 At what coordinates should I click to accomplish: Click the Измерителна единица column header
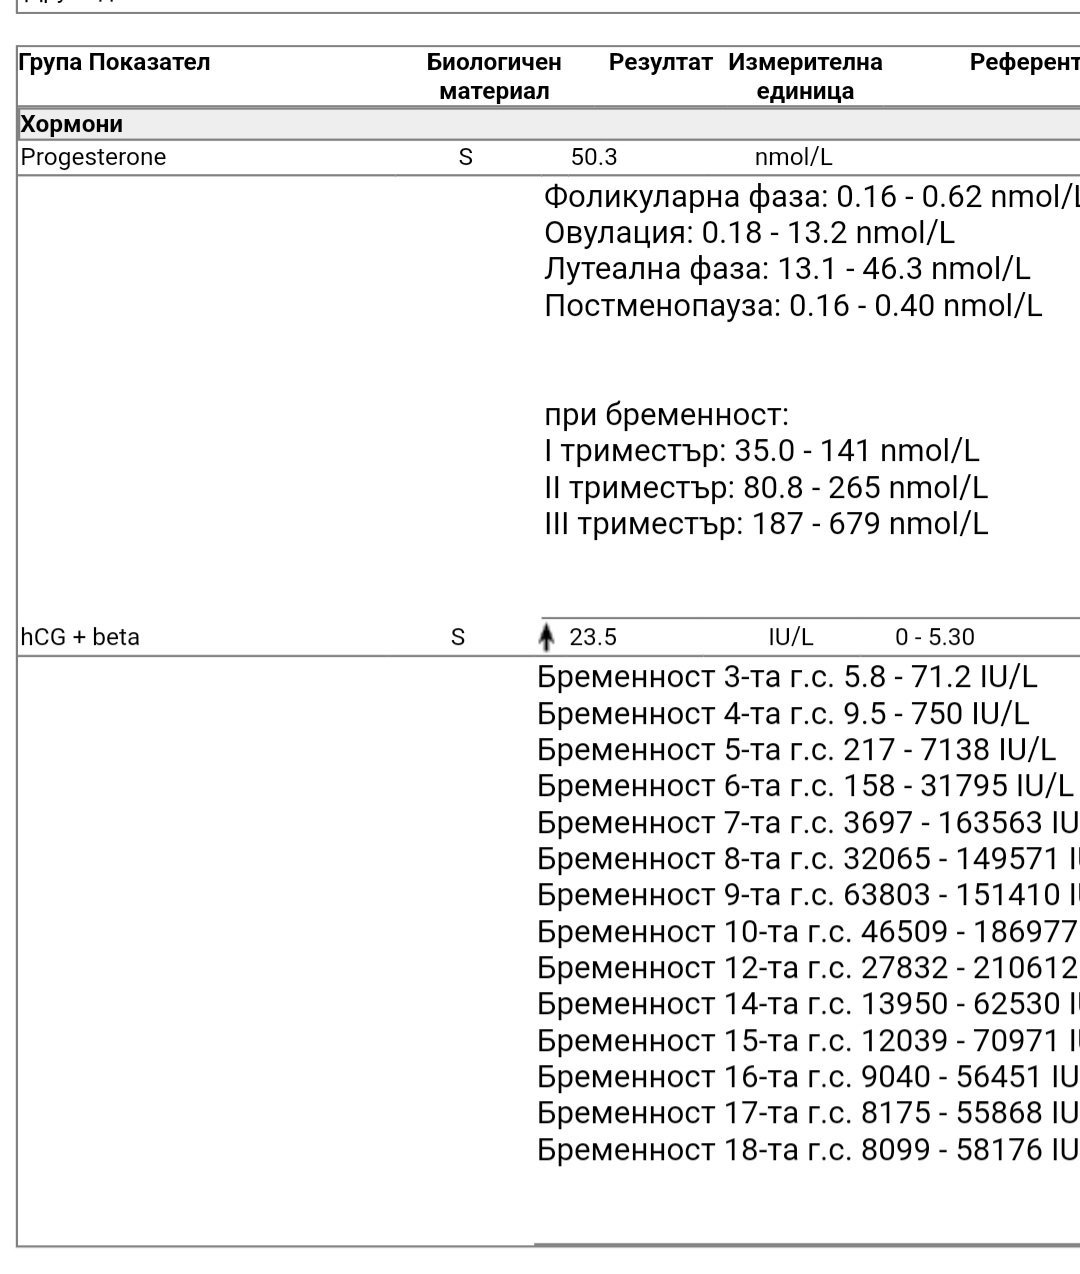pos(805,76)
